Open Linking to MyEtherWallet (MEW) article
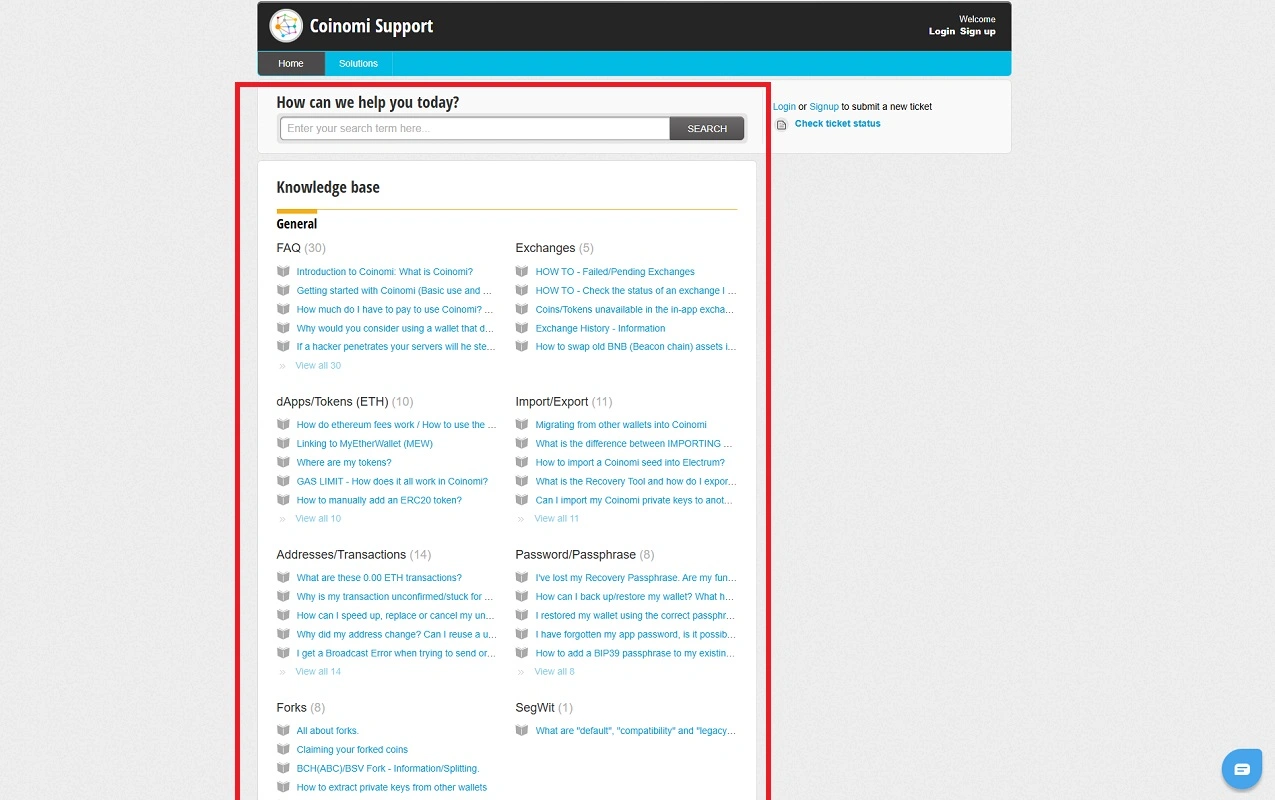Screen dimensions: 1275x800 click(x=364, y=444)
